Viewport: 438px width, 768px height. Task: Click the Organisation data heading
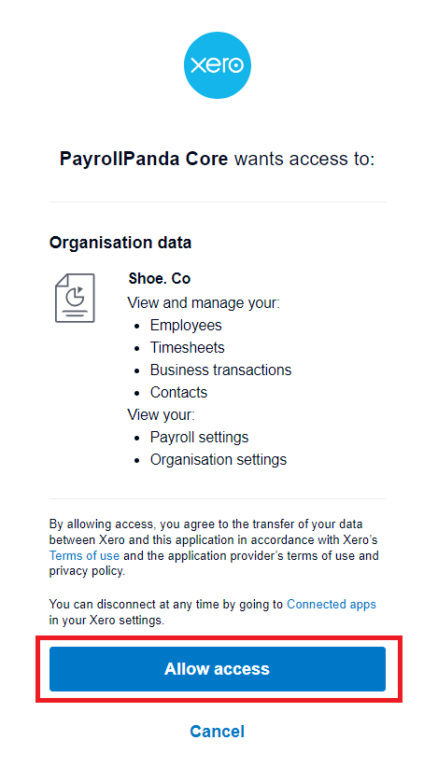(120, 242)
